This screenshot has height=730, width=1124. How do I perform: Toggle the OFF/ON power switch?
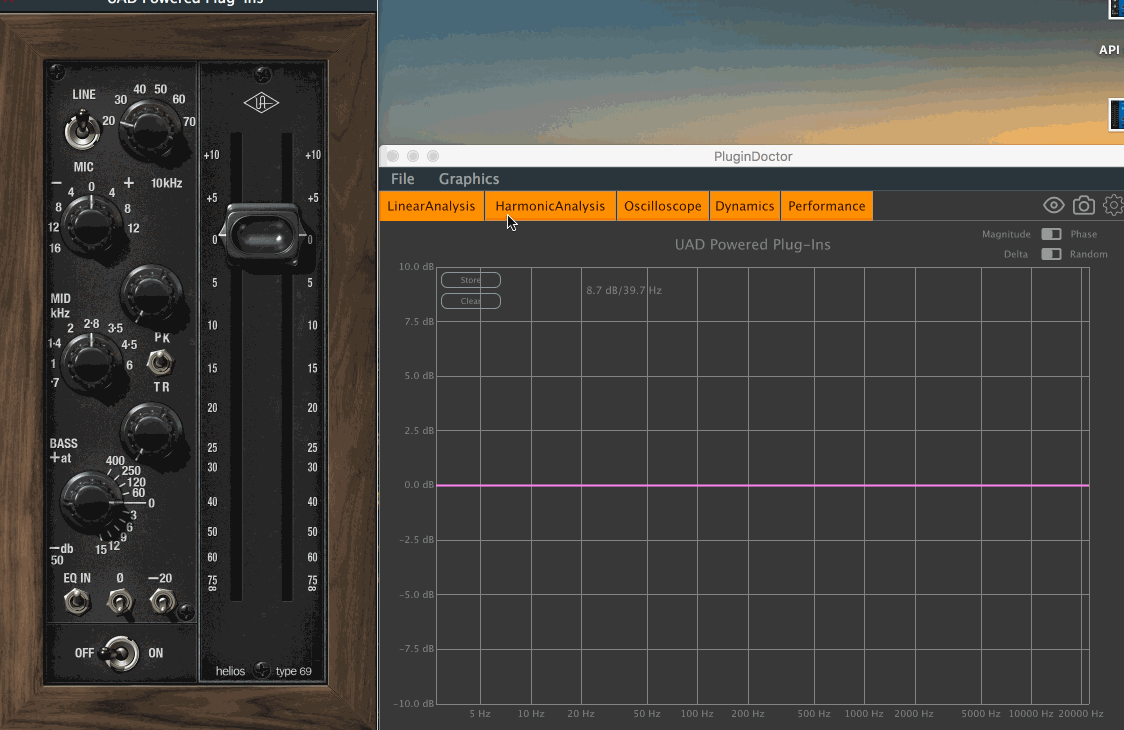(120, 653)
